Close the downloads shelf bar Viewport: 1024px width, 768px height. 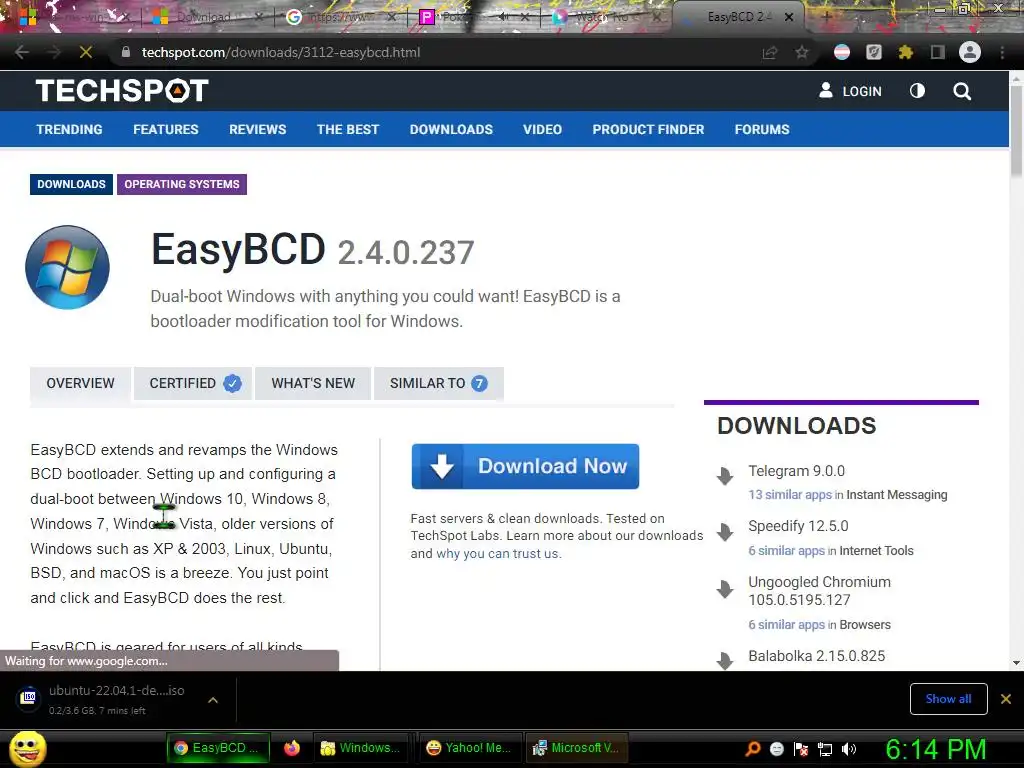(x=1006, y=699)
